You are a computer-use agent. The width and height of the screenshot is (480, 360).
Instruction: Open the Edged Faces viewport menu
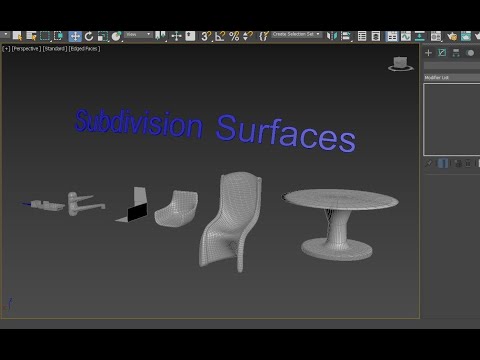[84, 49]
